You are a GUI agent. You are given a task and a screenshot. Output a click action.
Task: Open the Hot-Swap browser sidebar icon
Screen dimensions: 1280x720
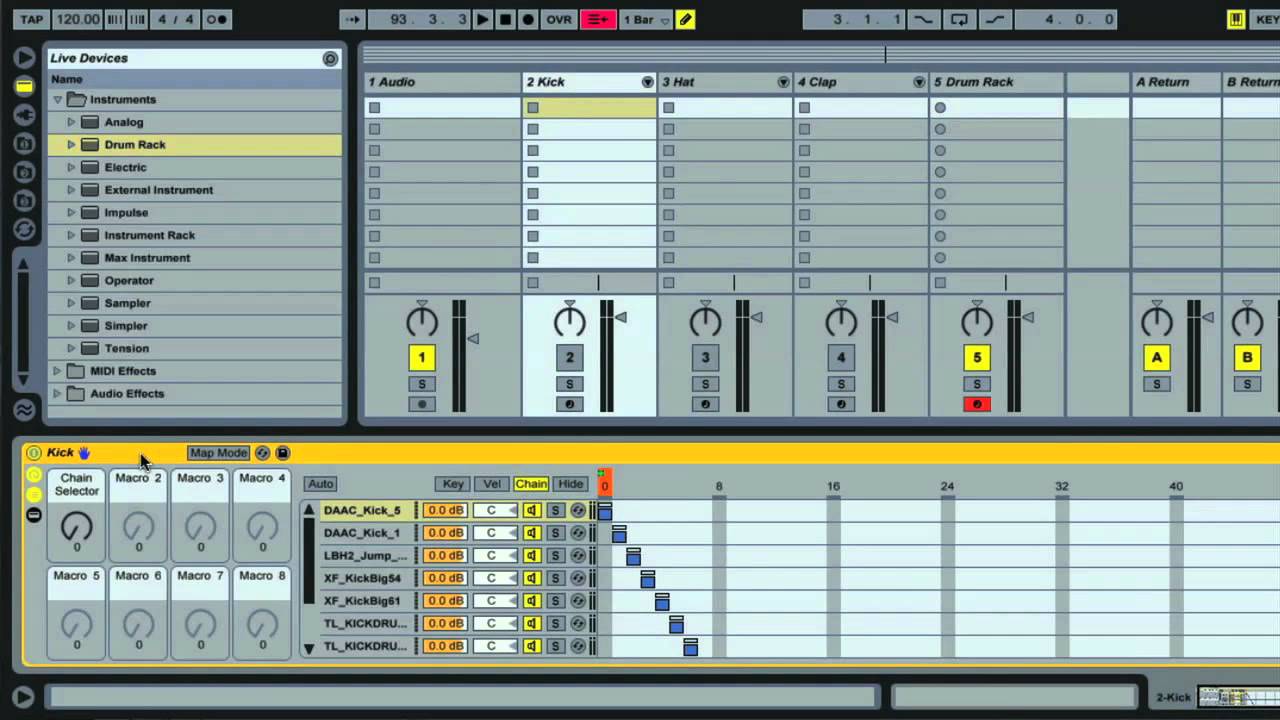point(24,230)
